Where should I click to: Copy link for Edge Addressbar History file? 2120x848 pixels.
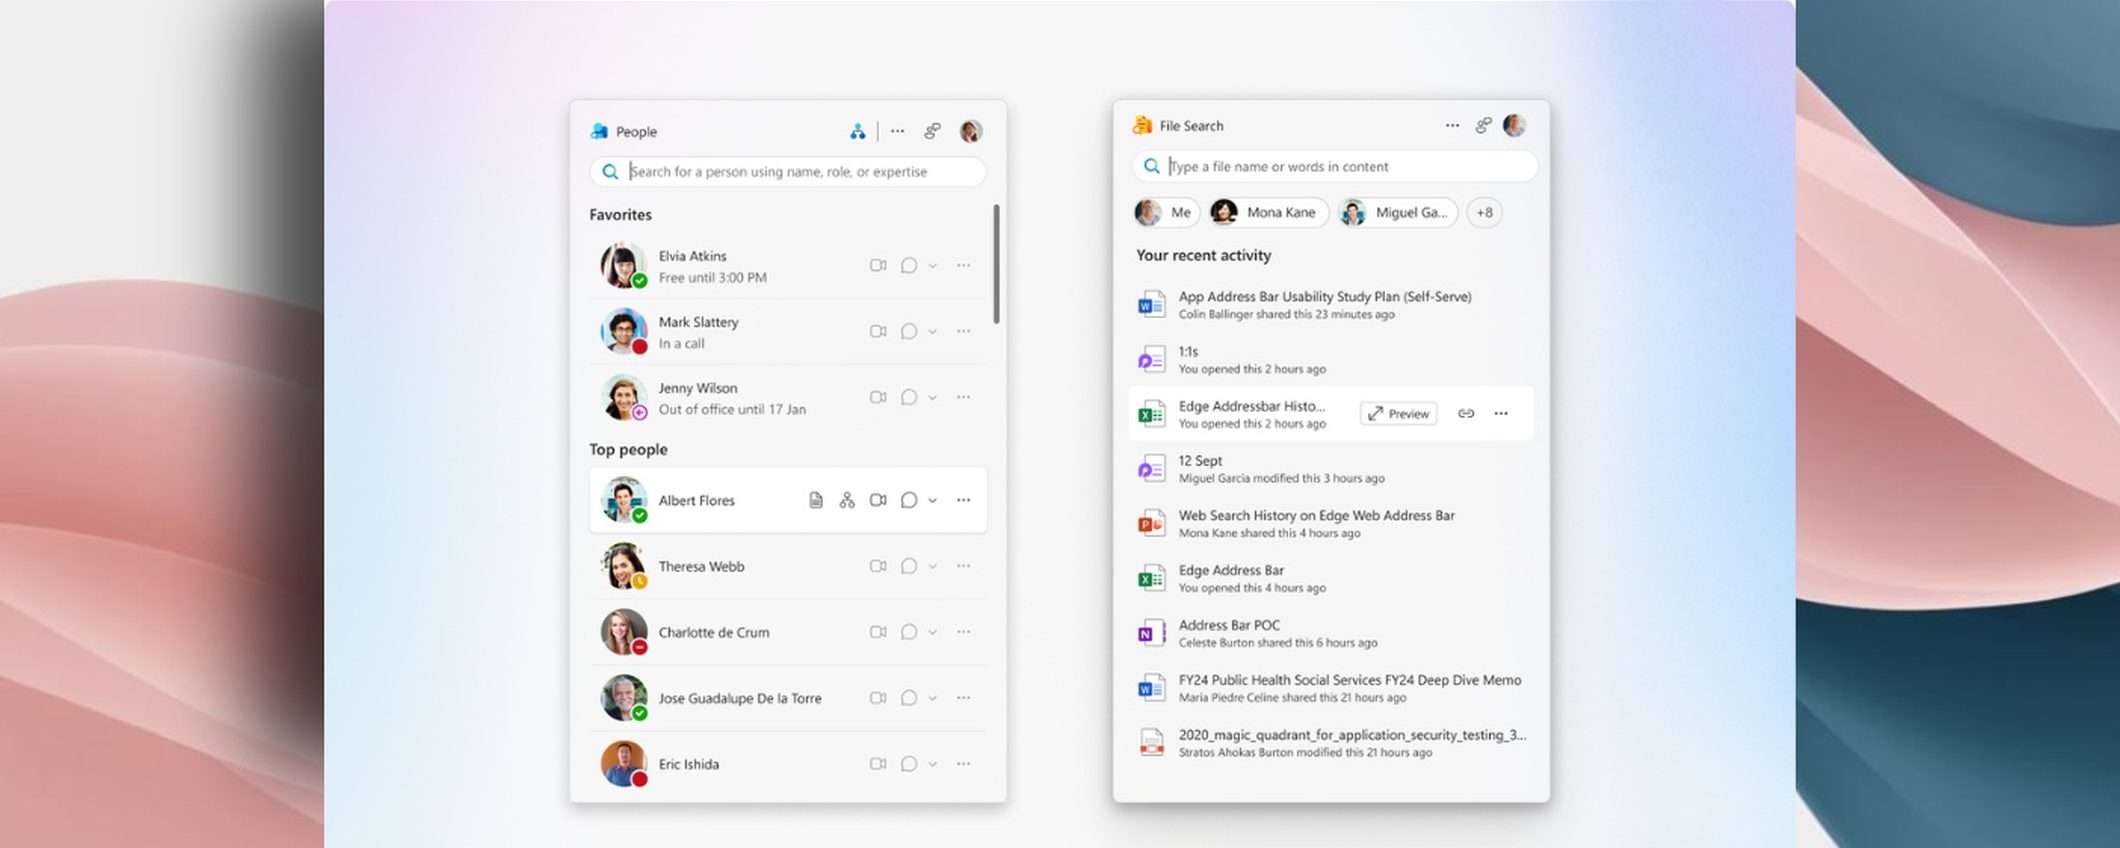[1466, 414]
